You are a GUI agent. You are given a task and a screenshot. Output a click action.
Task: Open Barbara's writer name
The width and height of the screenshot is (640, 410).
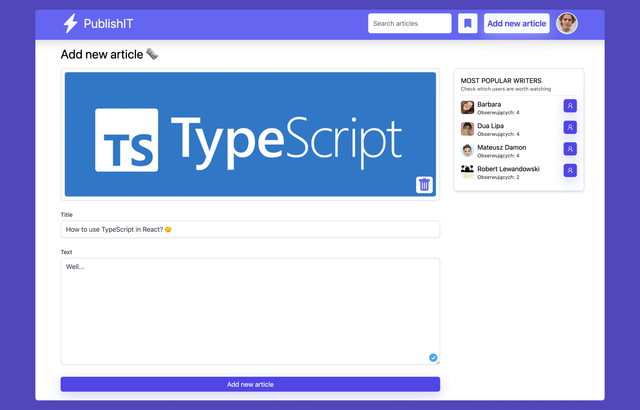pyautogui.click(x=489, y=104)
